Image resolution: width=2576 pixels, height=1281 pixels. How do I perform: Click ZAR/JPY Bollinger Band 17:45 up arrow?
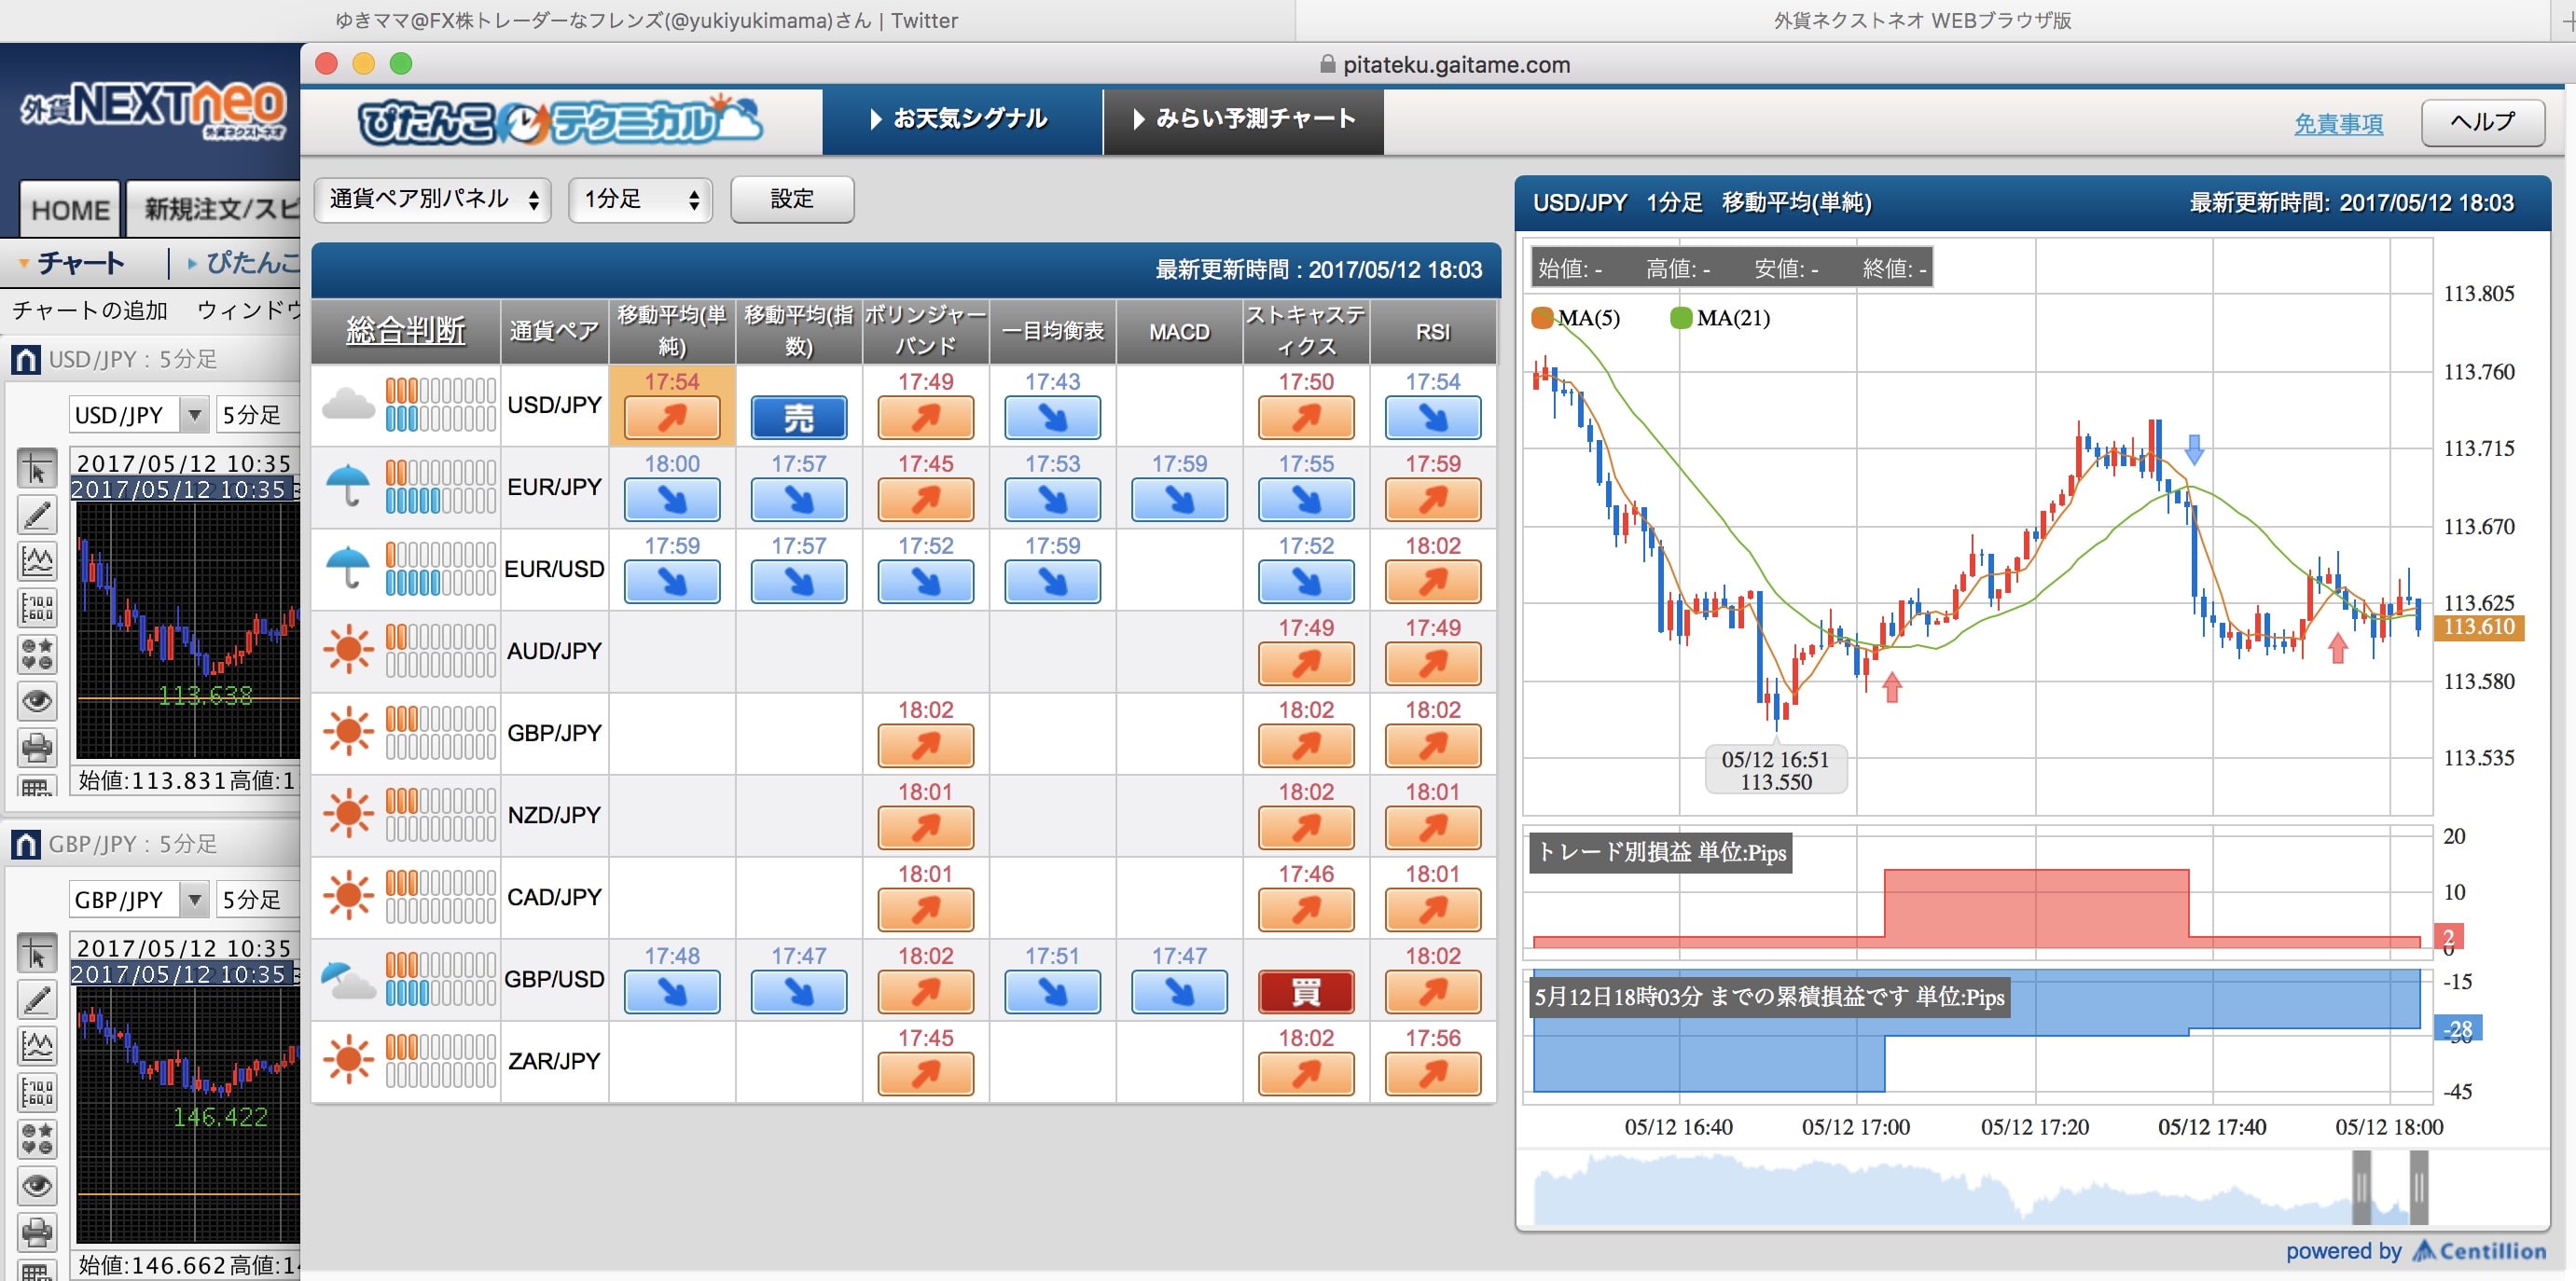[x=926, y=1073]
